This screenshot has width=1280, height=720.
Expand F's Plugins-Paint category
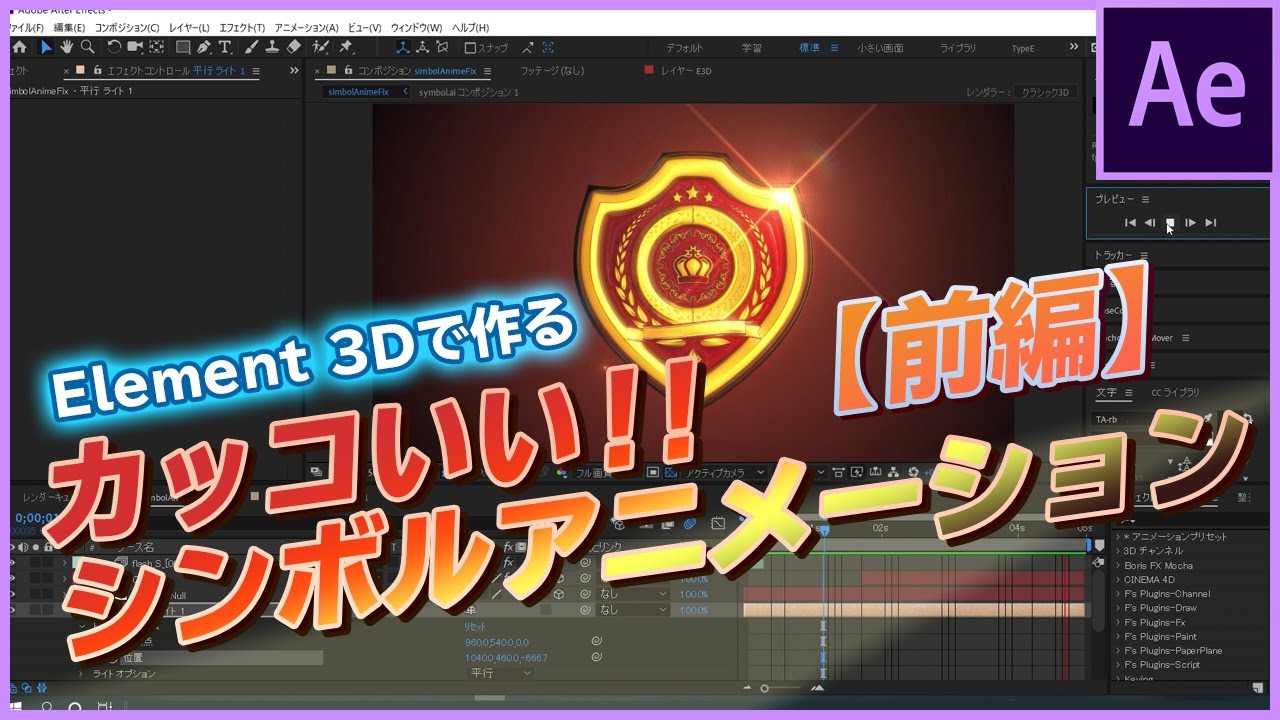tap(1118, 636)
